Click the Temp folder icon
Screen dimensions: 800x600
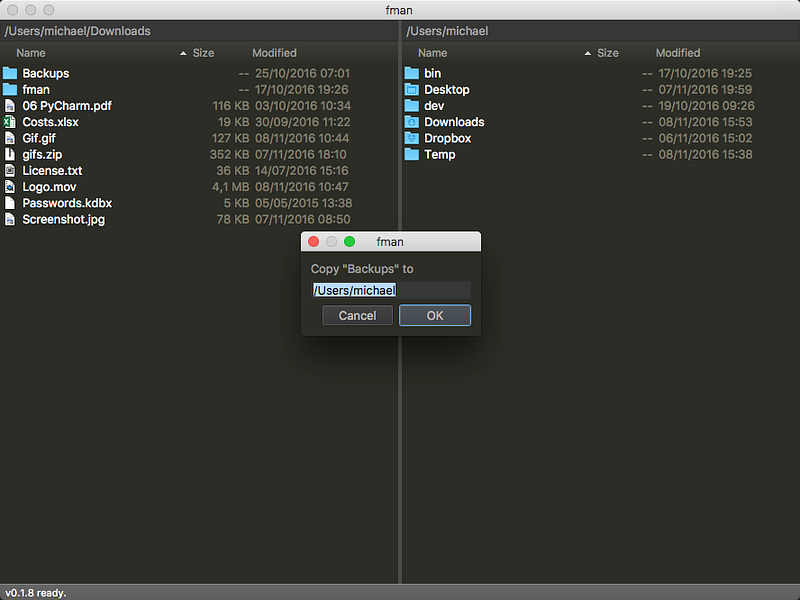412,154
